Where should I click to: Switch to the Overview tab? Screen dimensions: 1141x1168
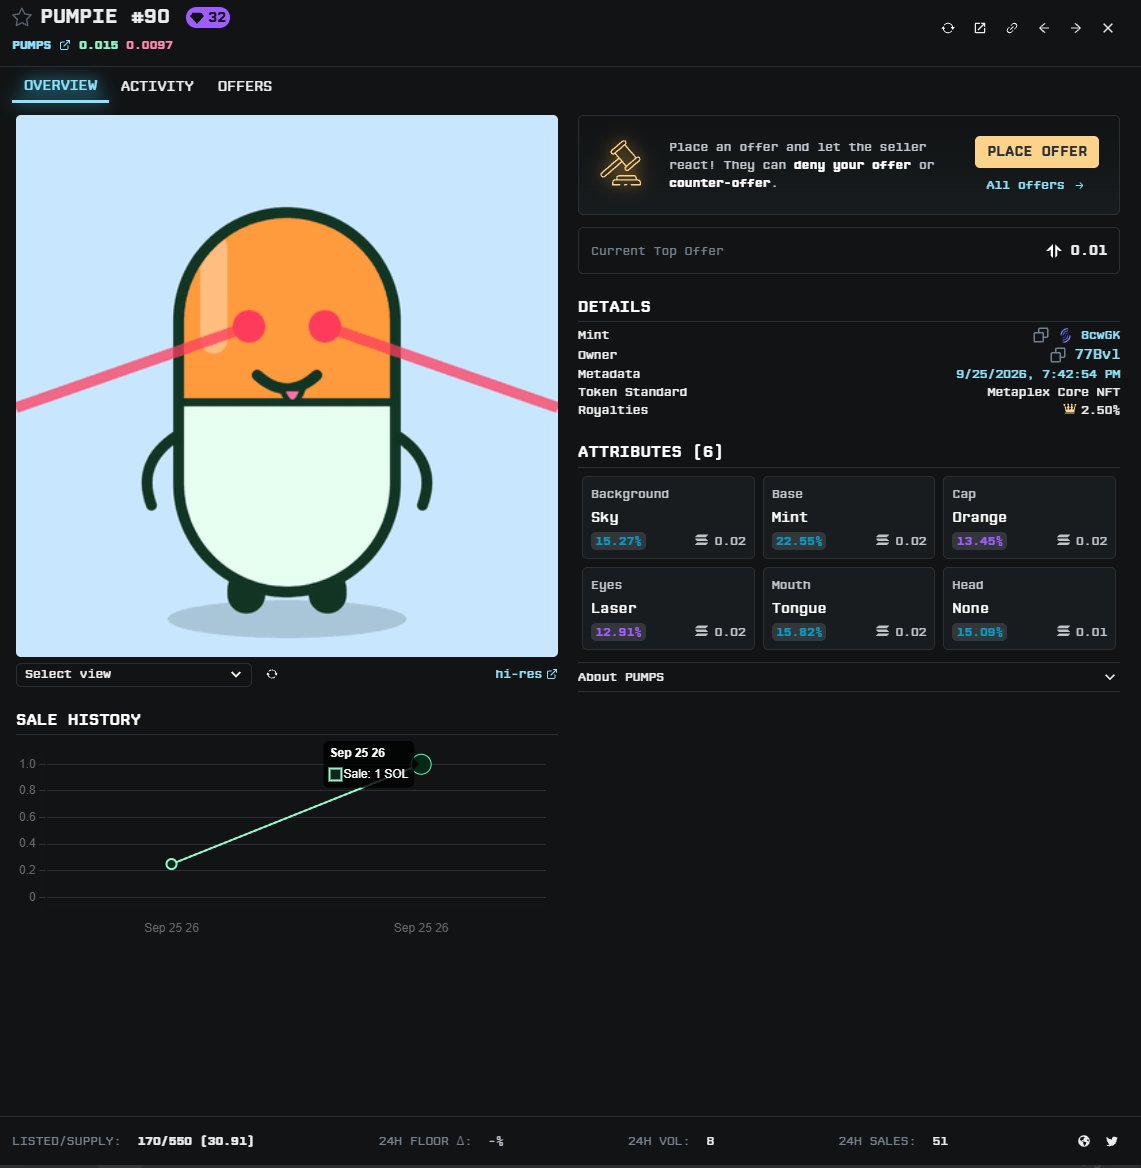pyautogui.click(x=60, y=86)
